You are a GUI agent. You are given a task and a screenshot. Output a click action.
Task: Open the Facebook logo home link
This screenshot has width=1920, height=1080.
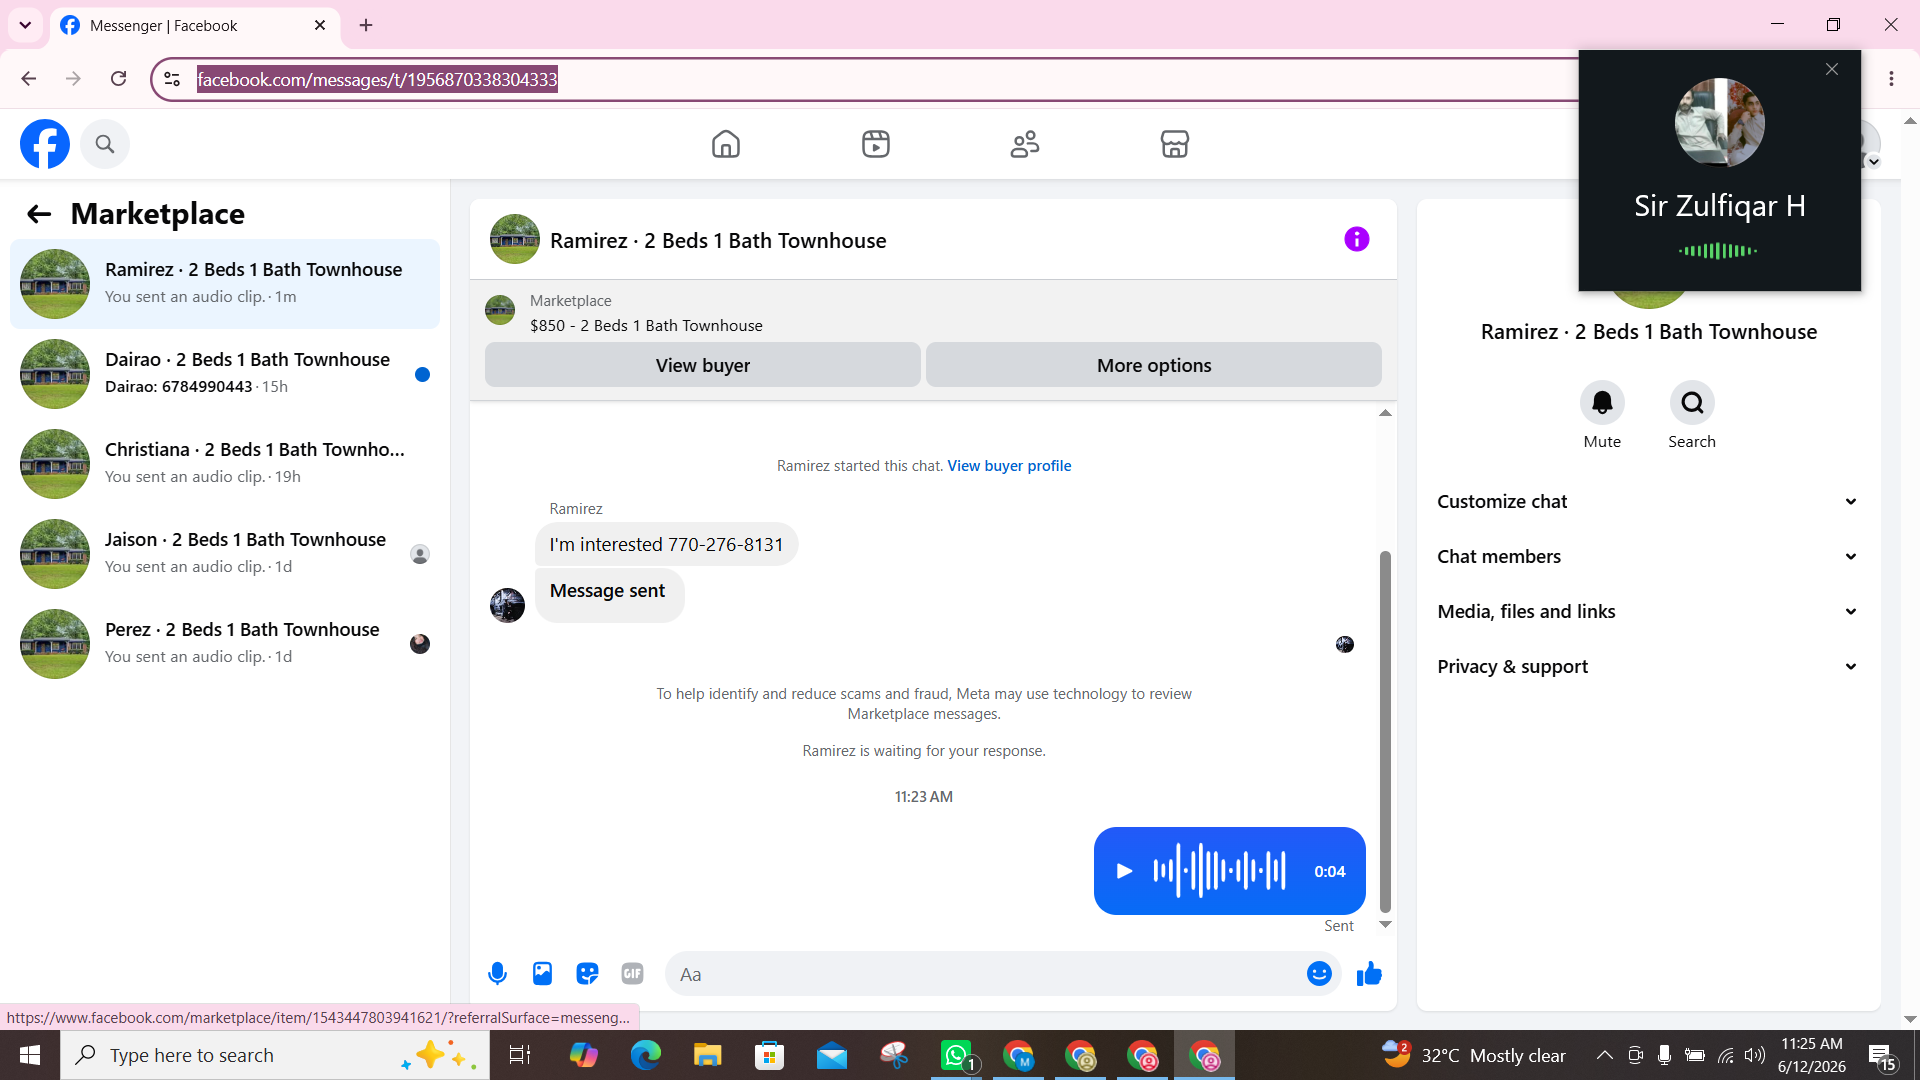click(45, 144)
